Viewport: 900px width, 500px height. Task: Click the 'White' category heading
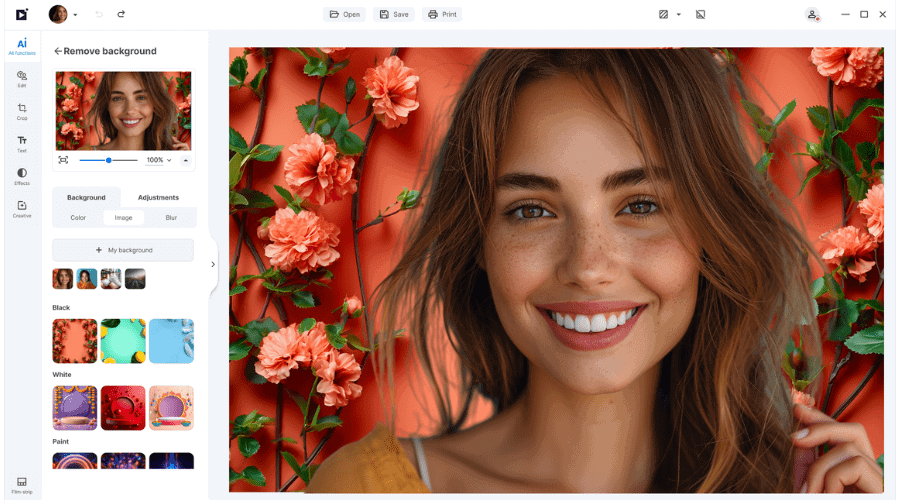pyautogui.click(x=61, y=375)
